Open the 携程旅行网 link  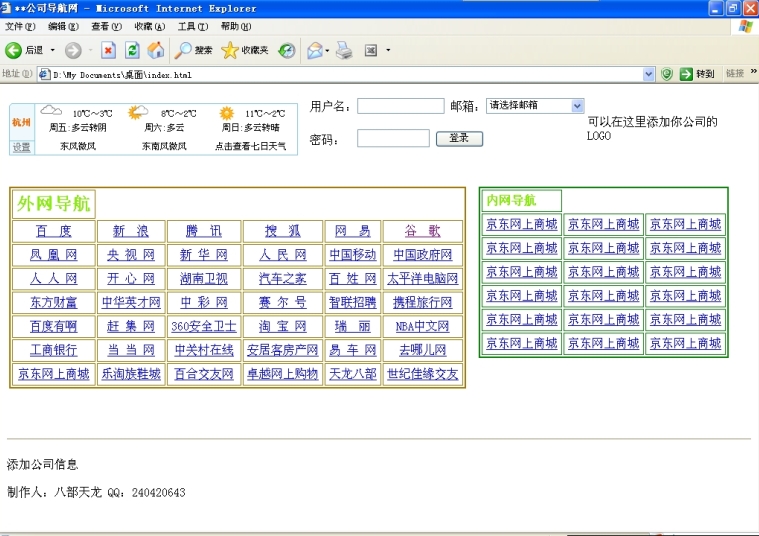click(423, 303)
